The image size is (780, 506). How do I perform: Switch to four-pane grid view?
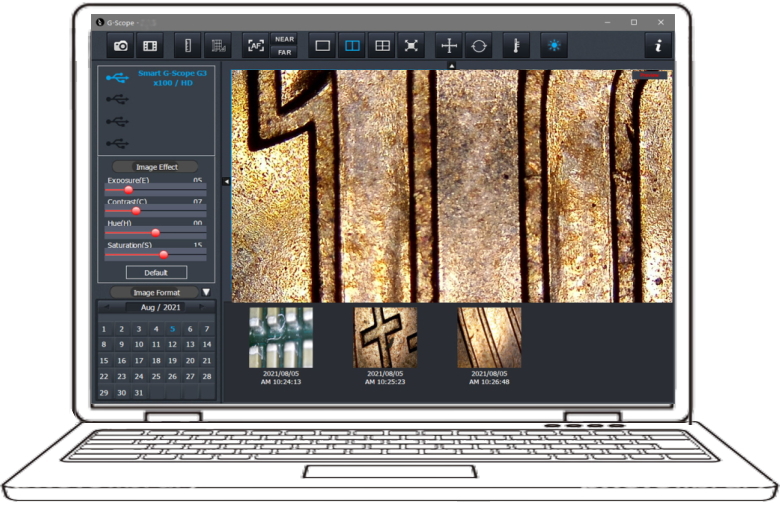[x=382, y=46]
